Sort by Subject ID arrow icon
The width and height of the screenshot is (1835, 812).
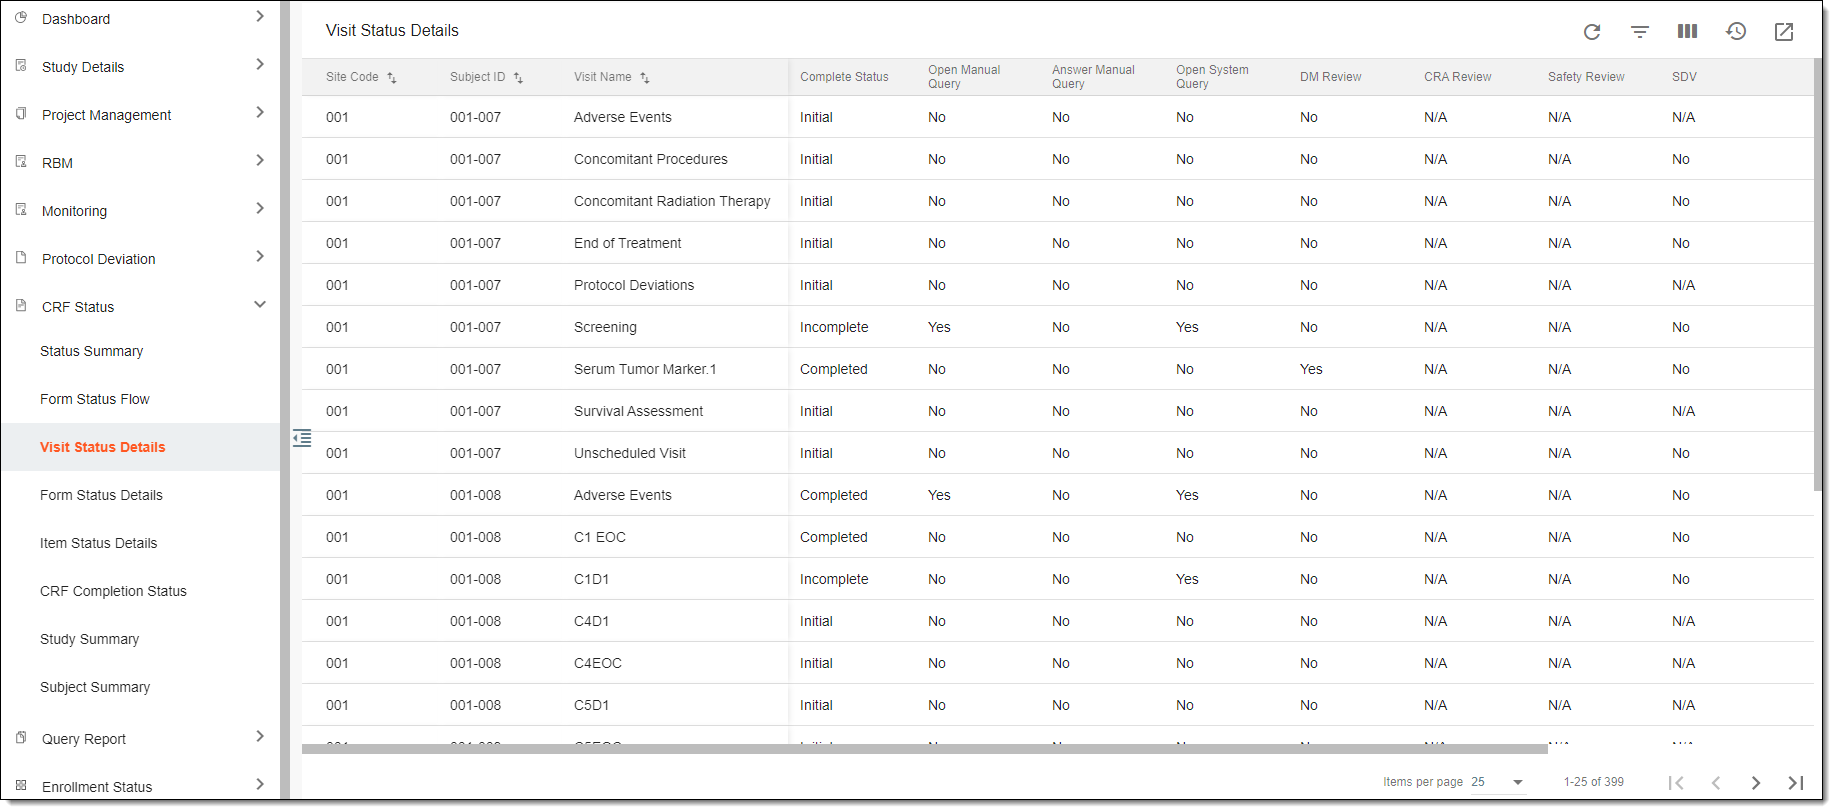[518, 78]
